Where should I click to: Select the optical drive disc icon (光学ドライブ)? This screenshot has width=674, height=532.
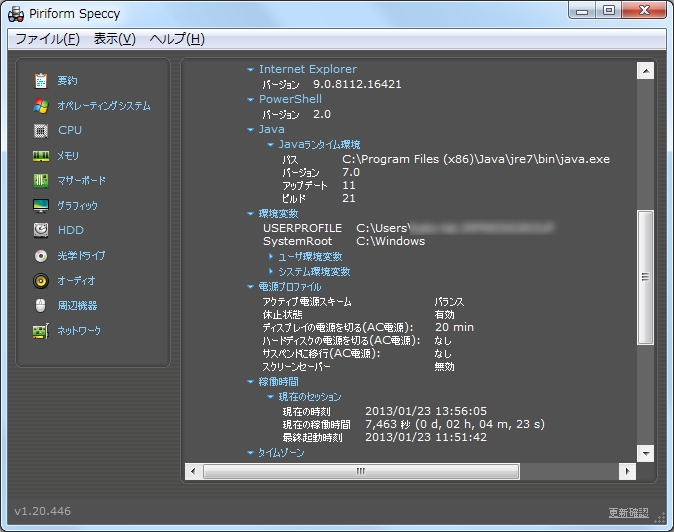click(41, 256)
